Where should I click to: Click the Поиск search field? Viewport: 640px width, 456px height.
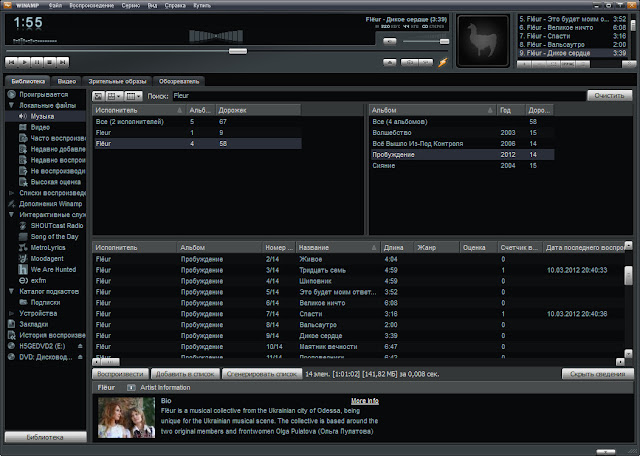tap(378, 96)
